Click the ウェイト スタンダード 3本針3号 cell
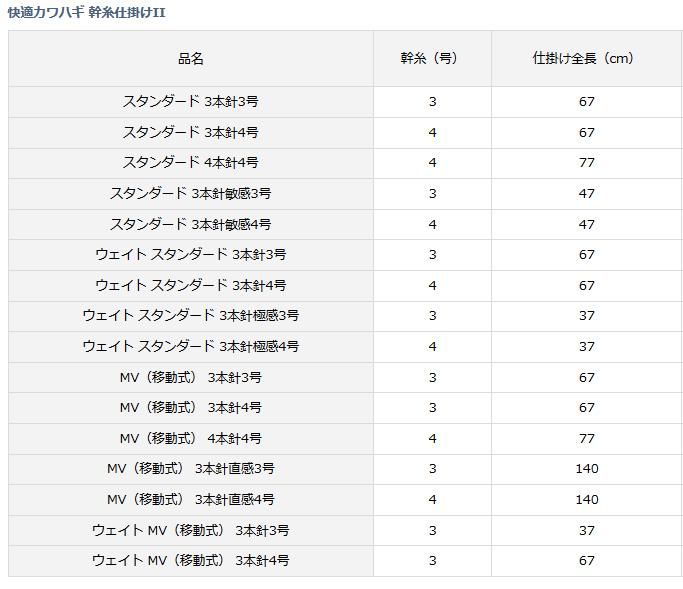The height and width of the screenshot is (589, 683). point(191,255)
